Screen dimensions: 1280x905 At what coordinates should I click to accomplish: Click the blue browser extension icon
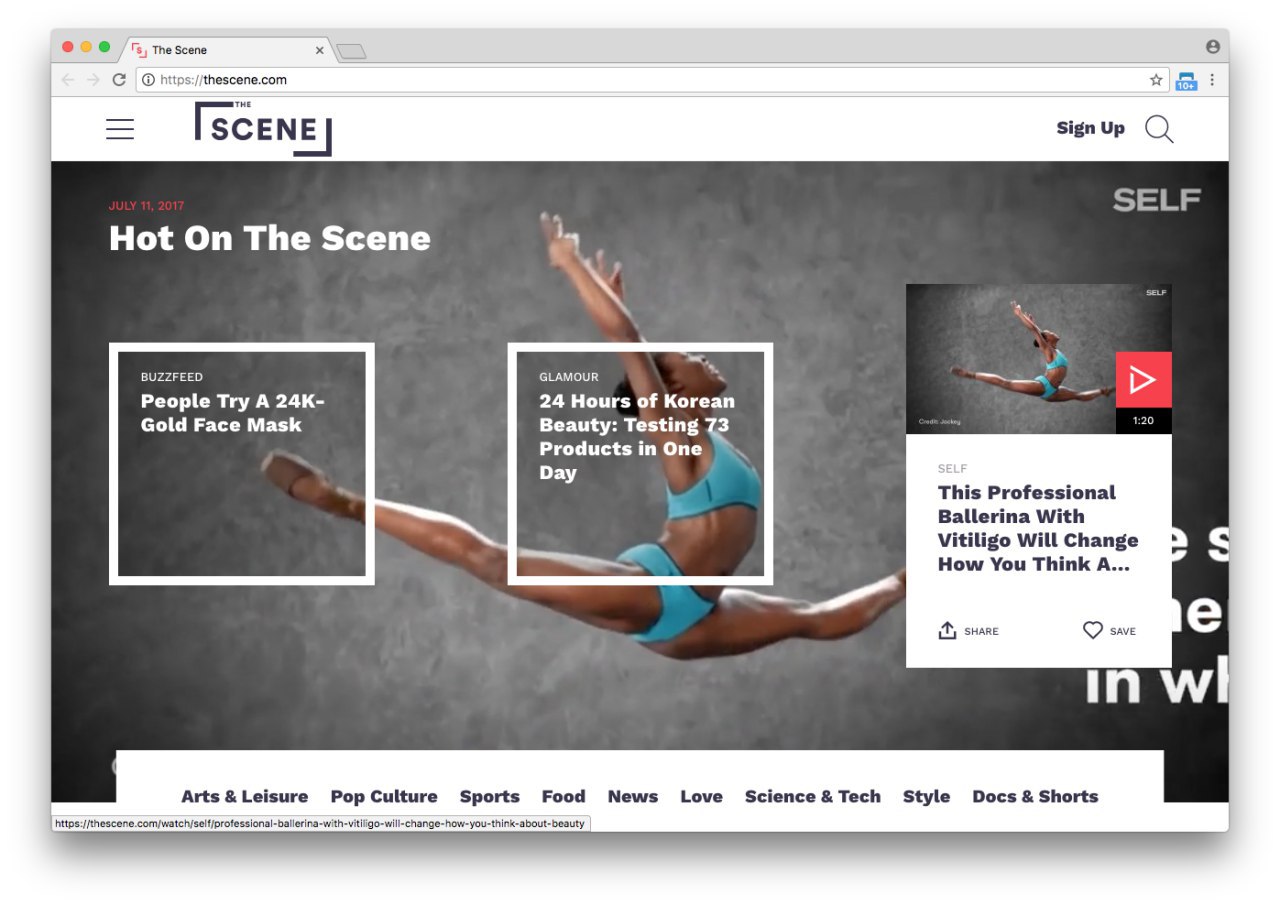click(x=1186, y=81)
